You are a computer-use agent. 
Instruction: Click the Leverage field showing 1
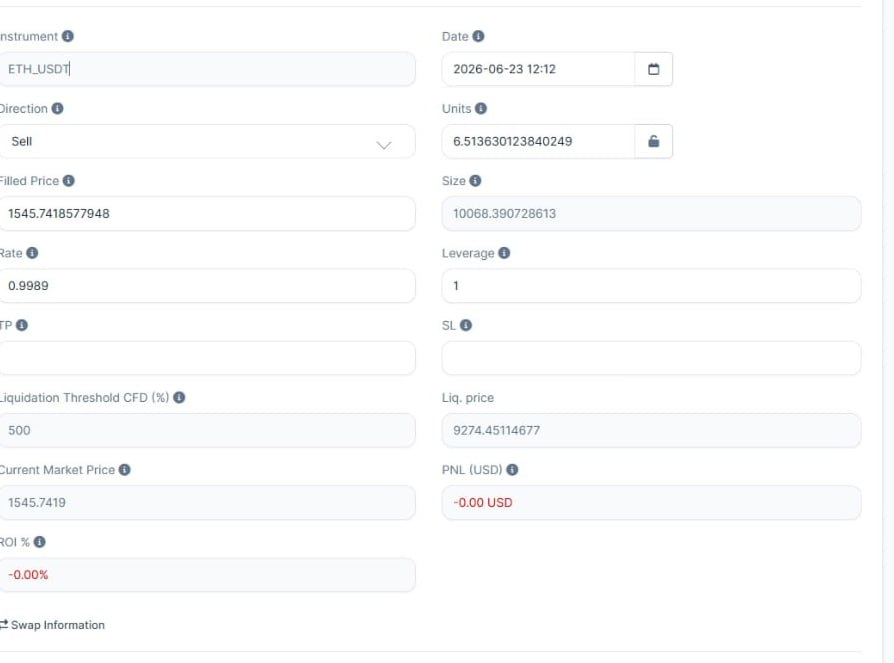point(651,286)
